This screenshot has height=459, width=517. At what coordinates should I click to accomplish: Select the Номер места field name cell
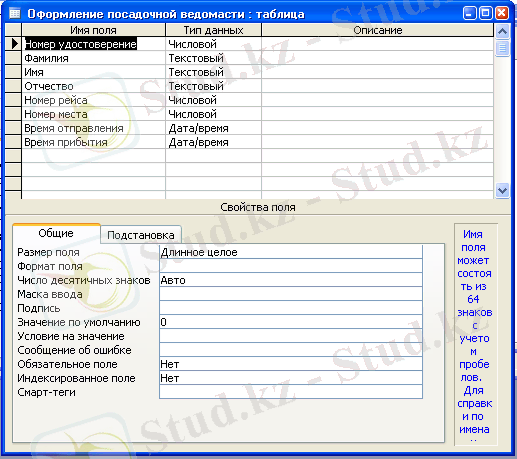93,114
